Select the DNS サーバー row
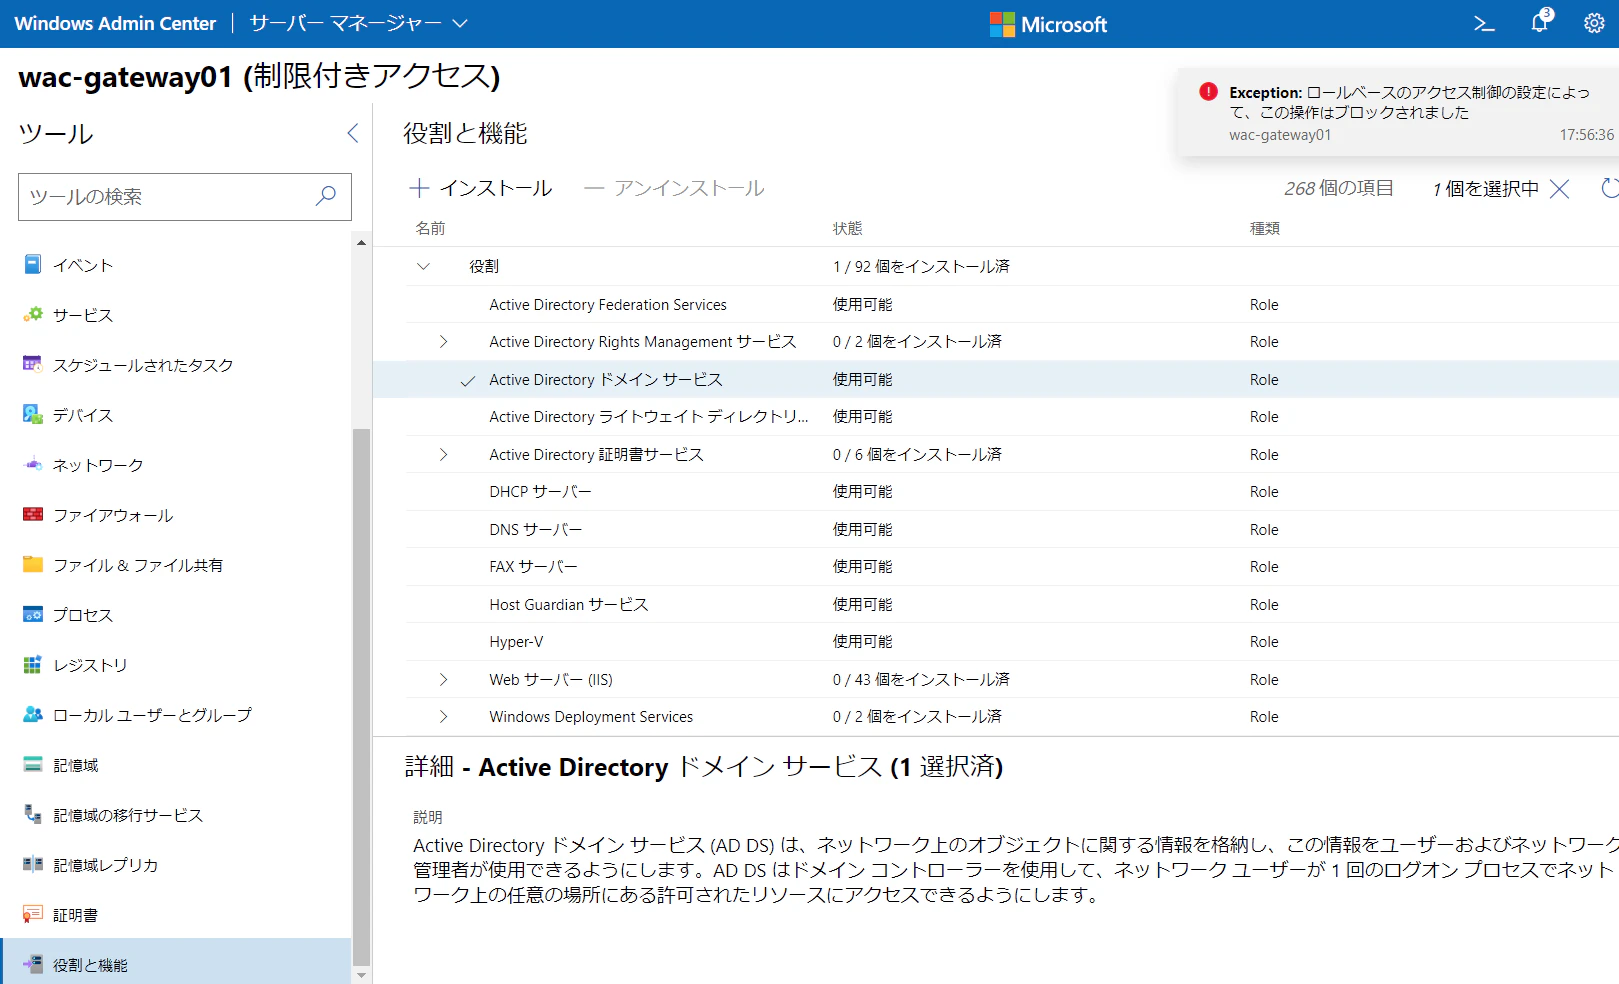This screenshot has height=984, width=1619. point(996,530)
